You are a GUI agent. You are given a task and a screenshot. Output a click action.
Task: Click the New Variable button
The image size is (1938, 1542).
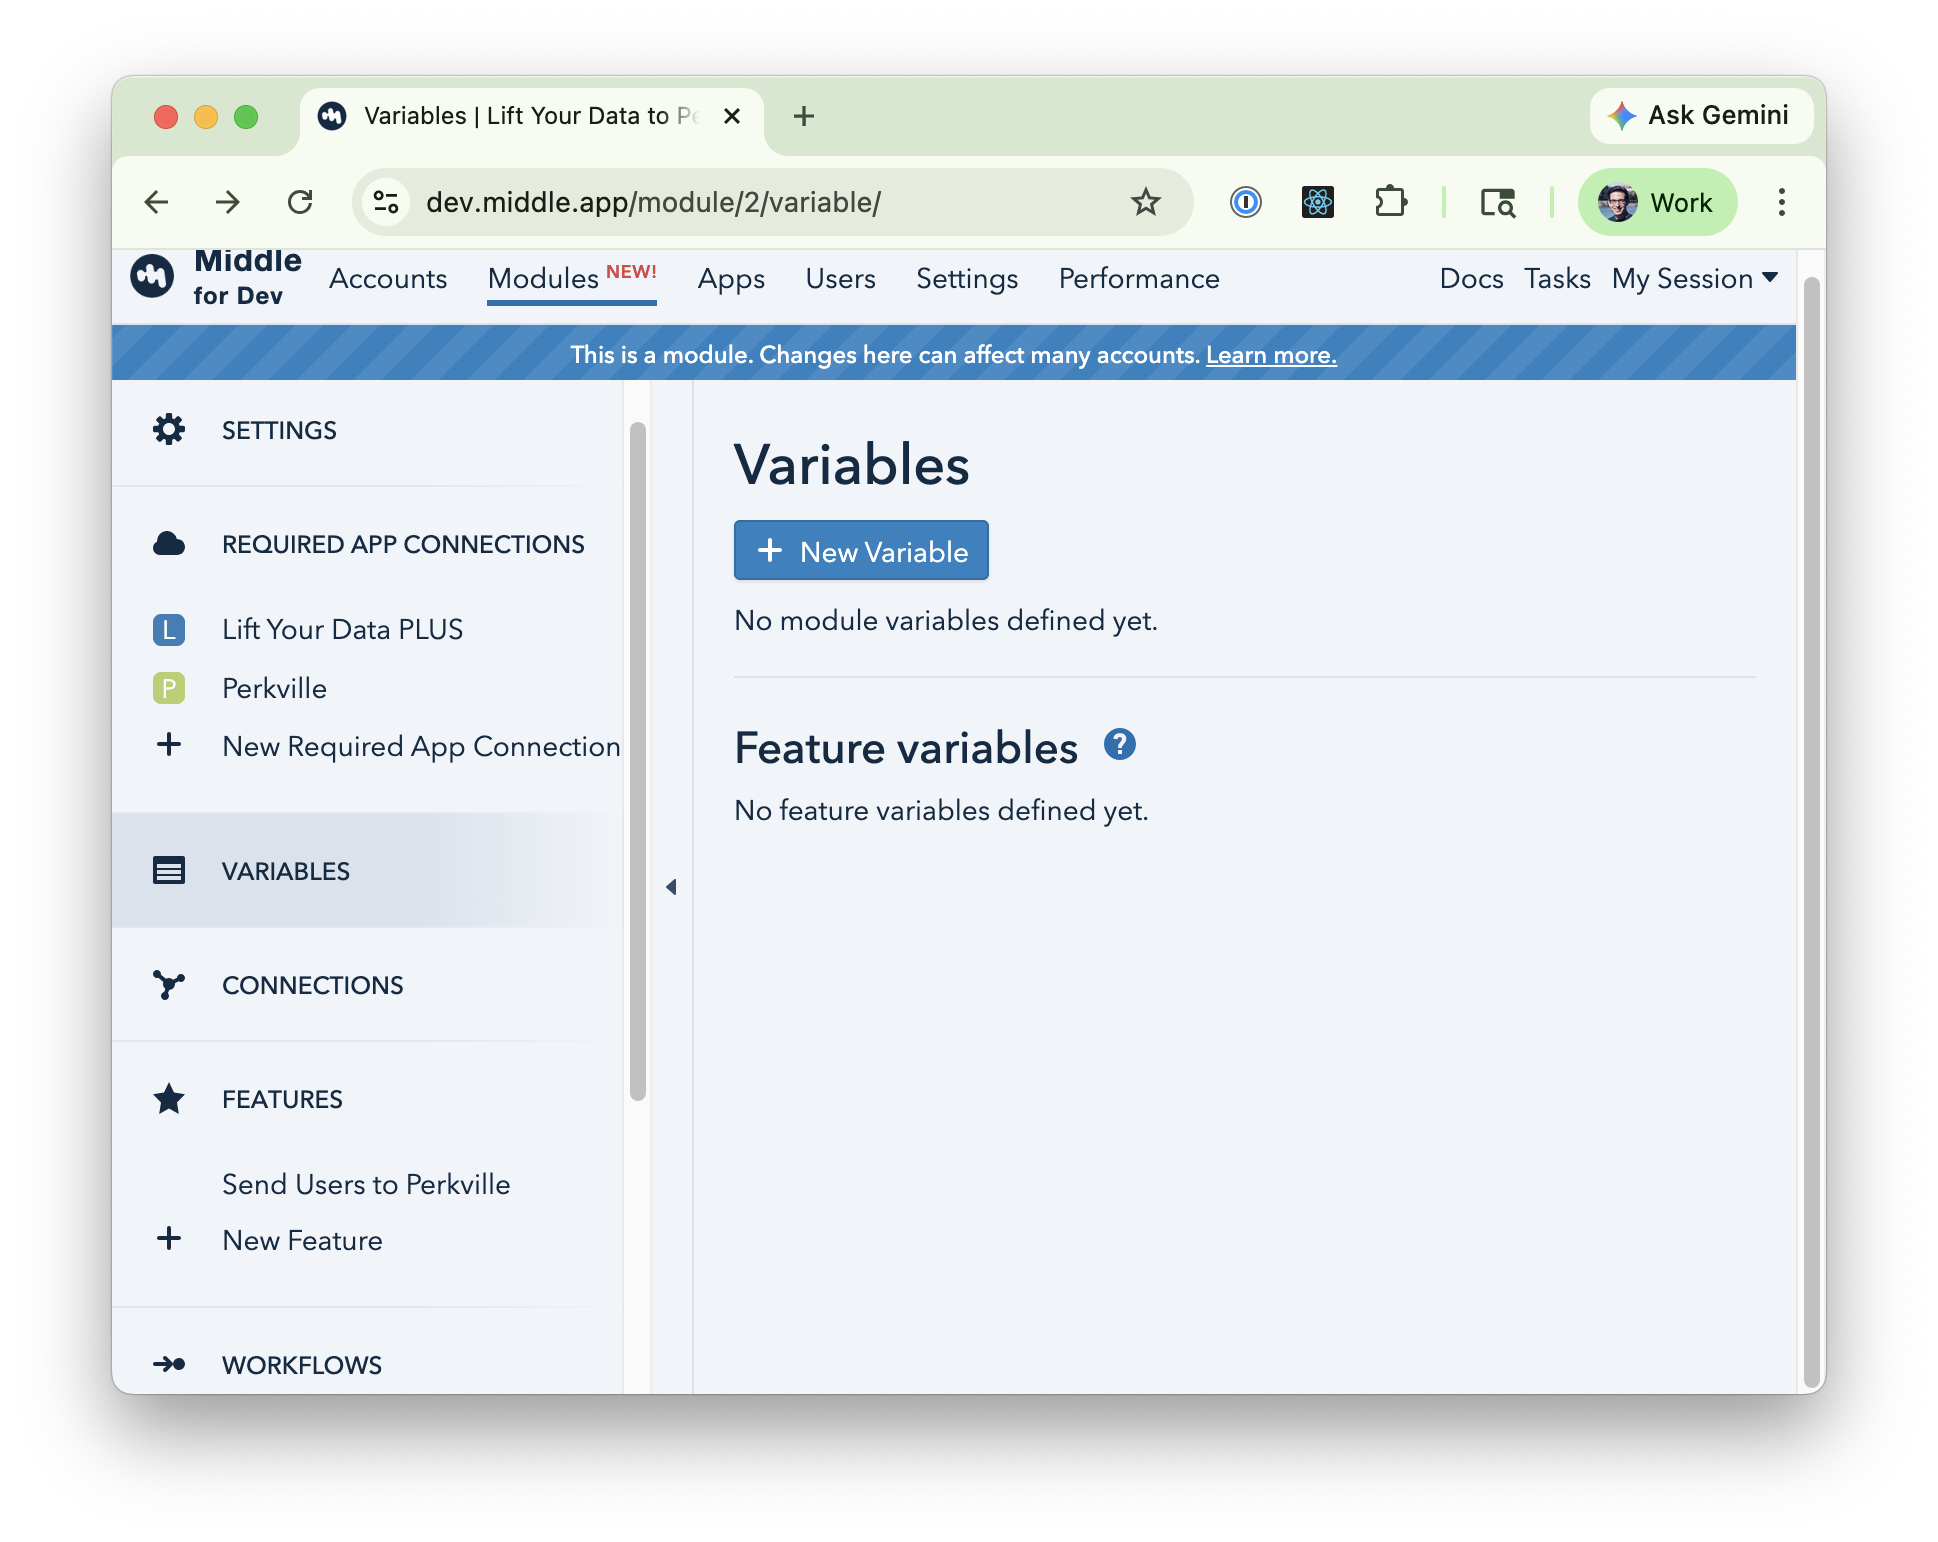coord(861,551)
